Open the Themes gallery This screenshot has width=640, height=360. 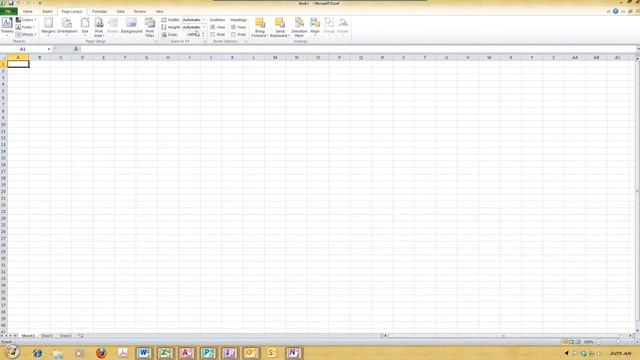click(7, 27)
